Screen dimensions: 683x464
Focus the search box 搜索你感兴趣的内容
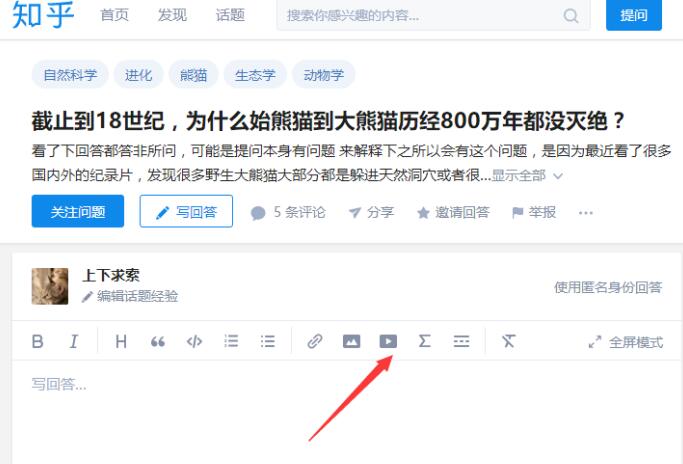[433, 16]
